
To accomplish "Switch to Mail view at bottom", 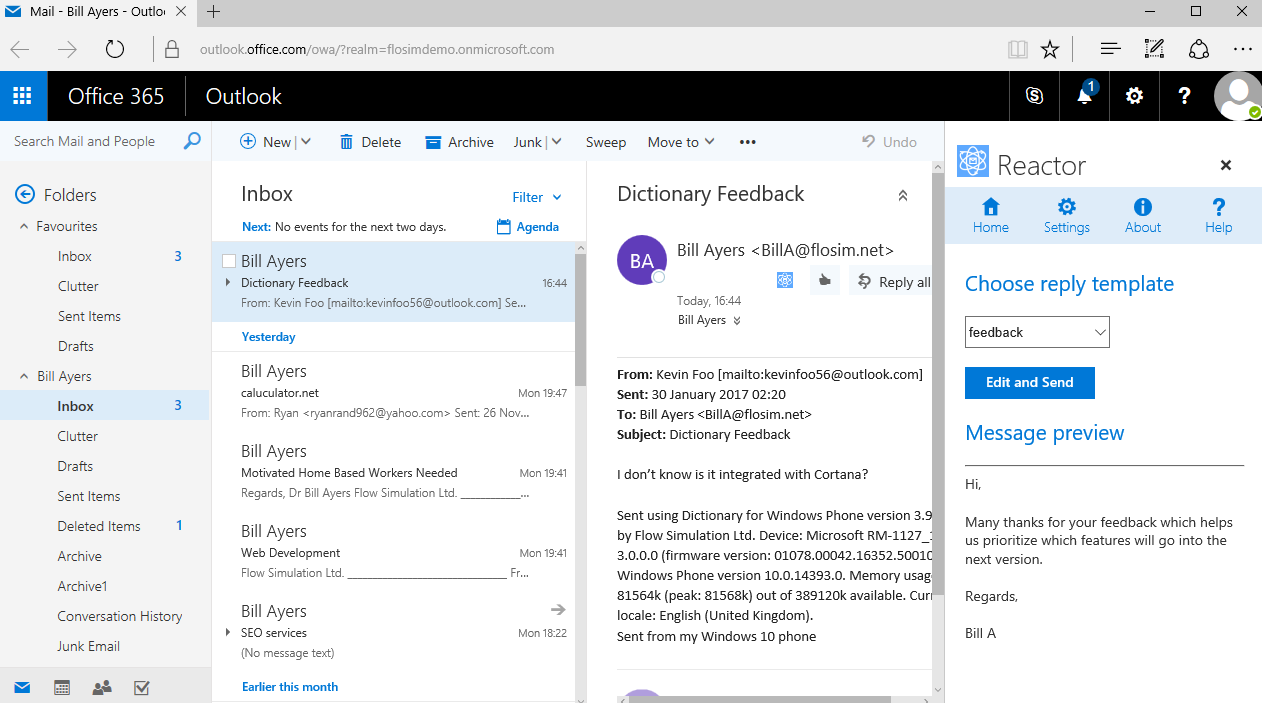I will (21, 687).
